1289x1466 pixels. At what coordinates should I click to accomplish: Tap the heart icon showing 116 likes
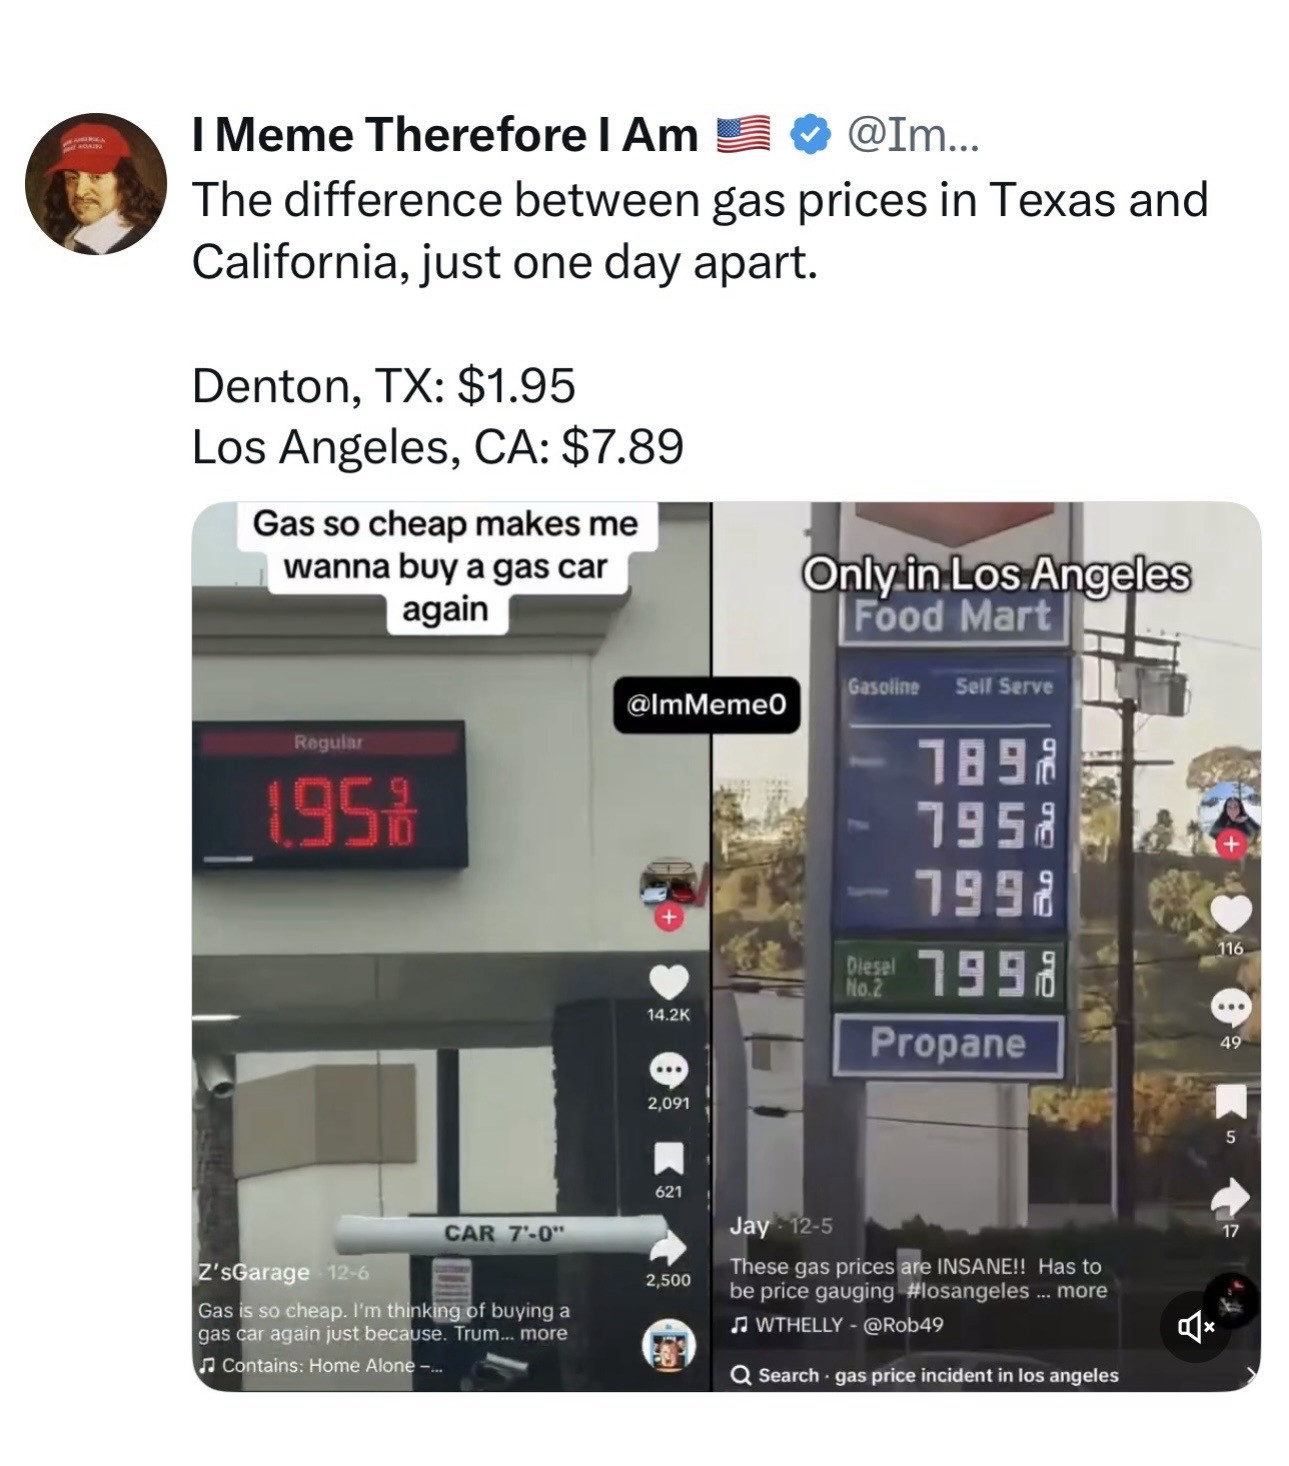1231,913
